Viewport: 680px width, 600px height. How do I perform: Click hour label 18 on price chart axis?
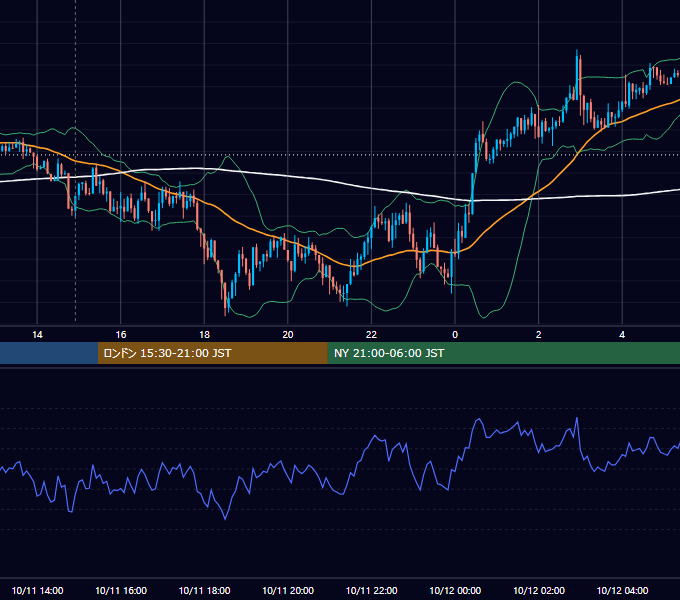(204, 334)
